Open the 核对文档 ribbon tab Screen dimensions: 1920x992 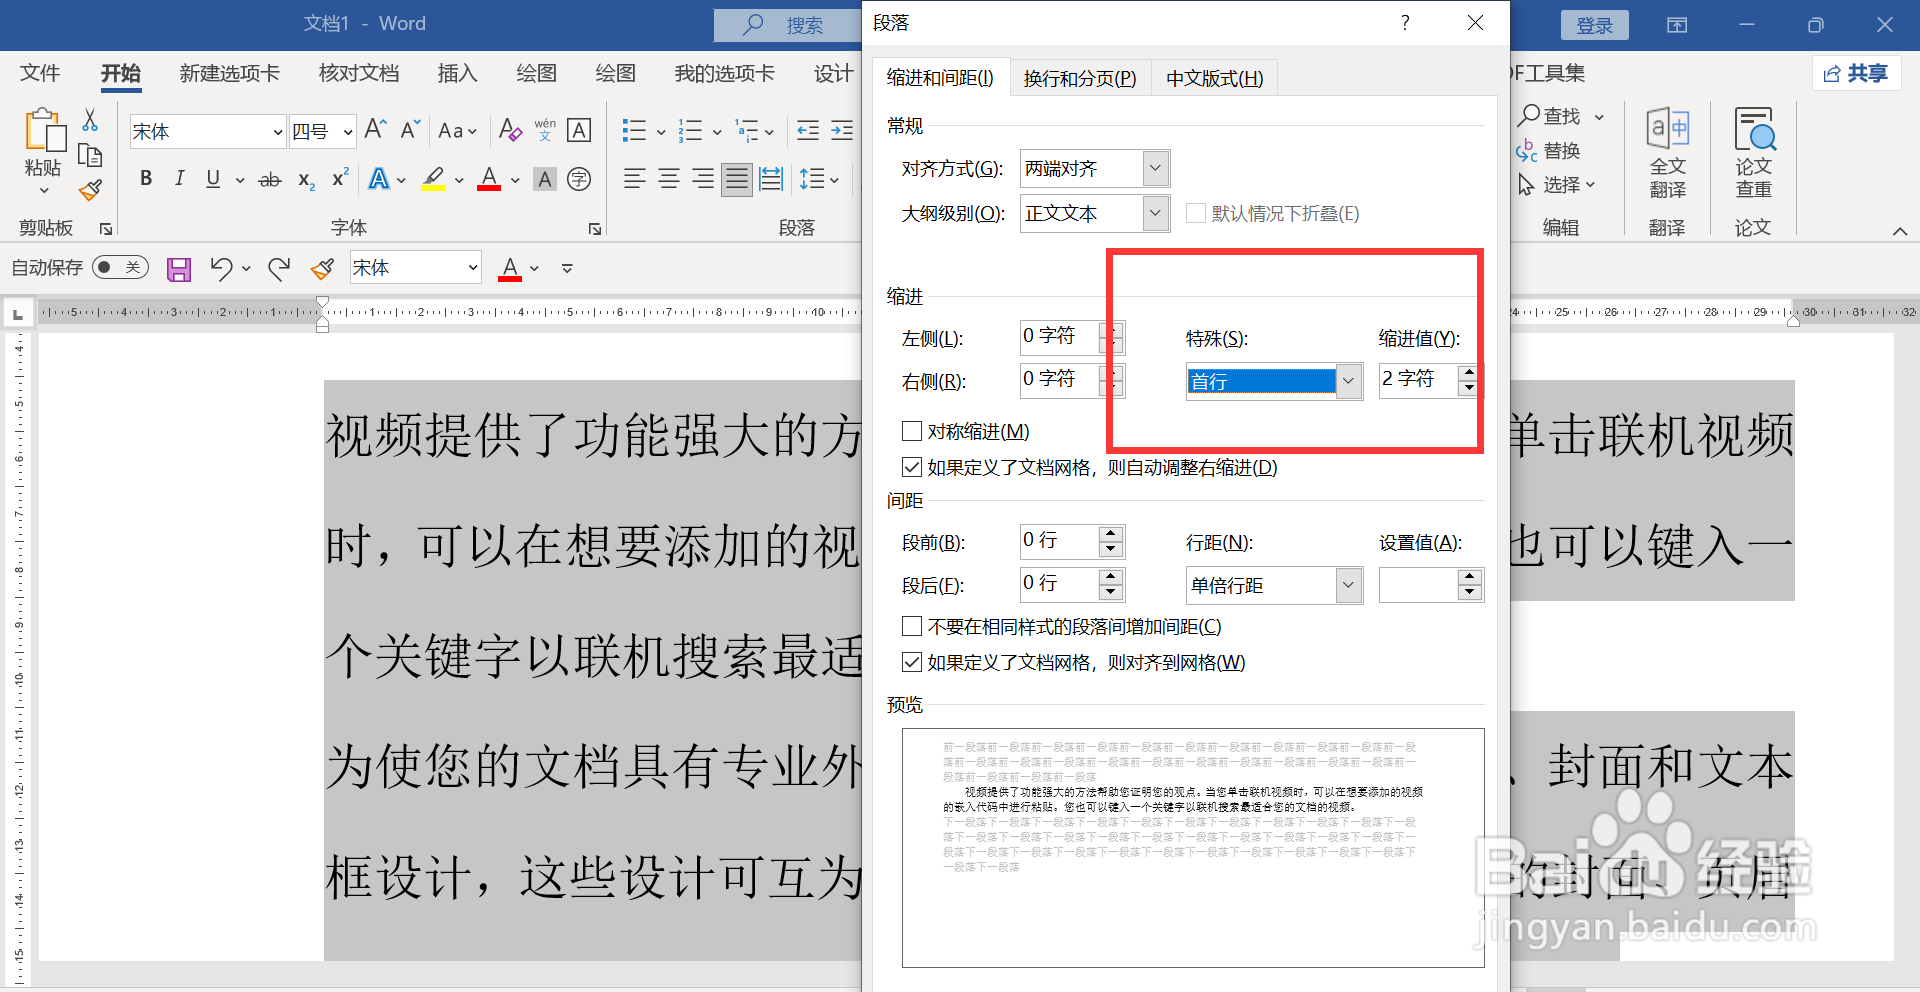(359, 73)
